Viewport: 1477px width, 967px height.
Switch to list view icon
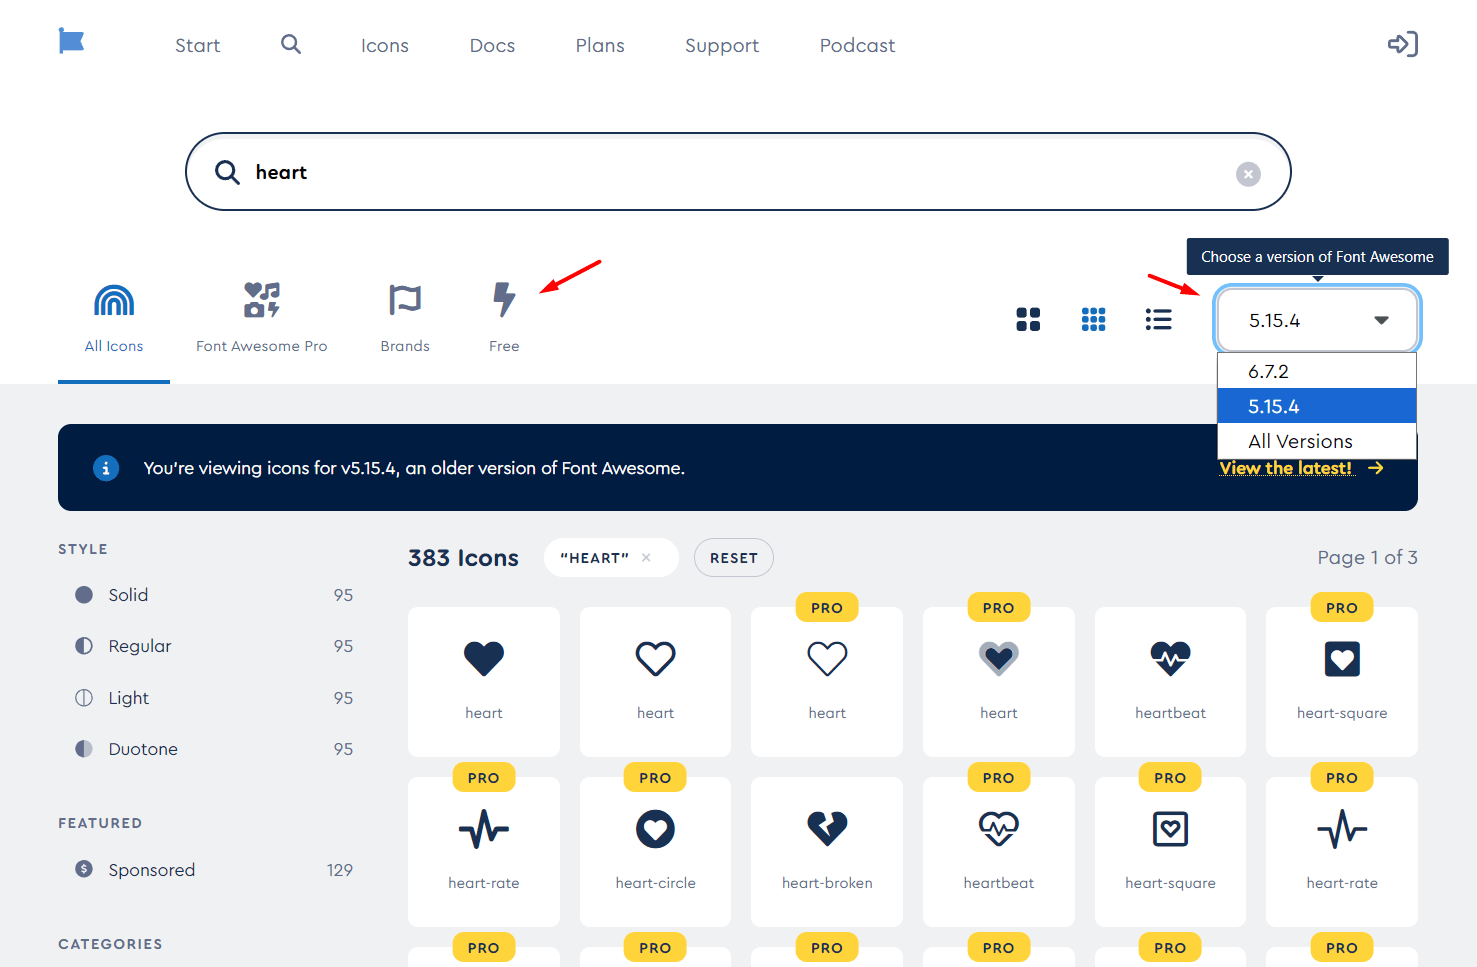[1159, 320]
